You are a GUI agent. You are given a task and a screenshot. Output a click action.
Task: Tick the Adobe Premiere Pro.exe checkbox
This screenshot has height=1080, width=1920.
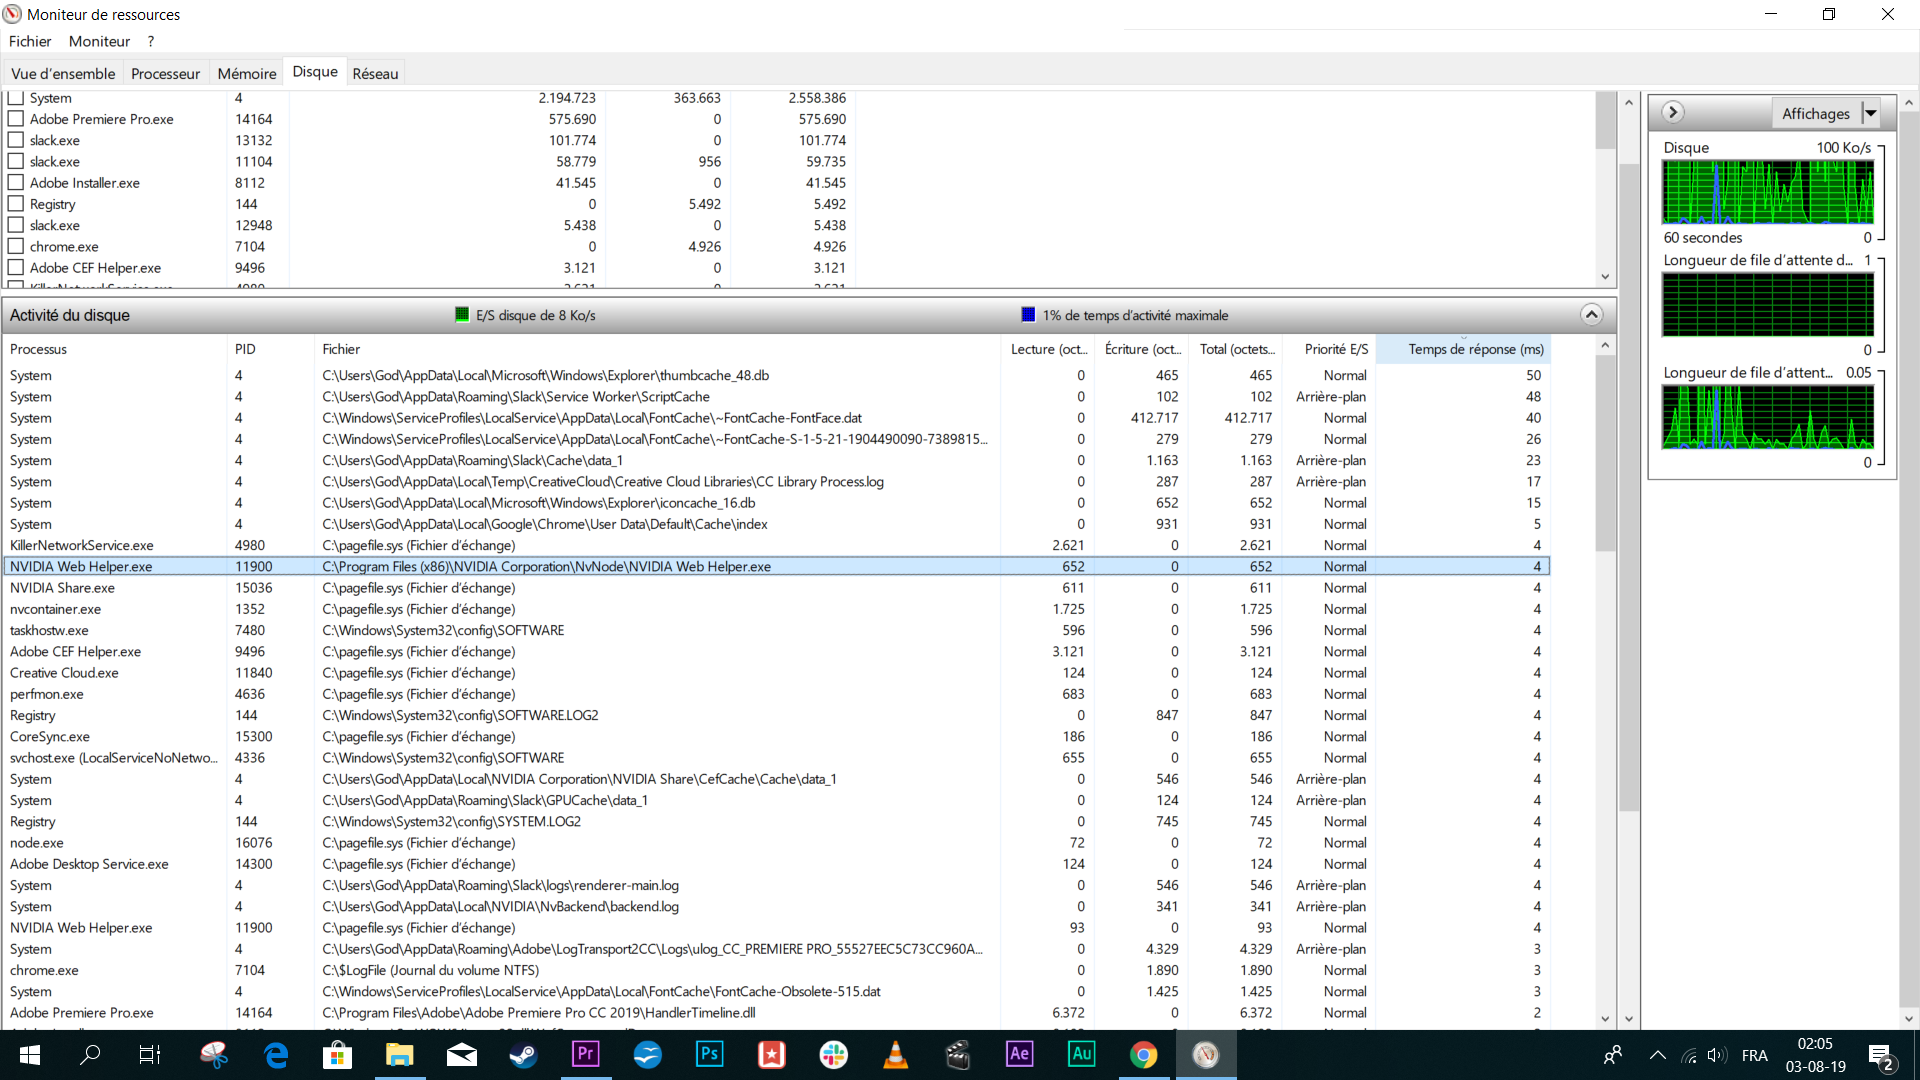point(16,119)
